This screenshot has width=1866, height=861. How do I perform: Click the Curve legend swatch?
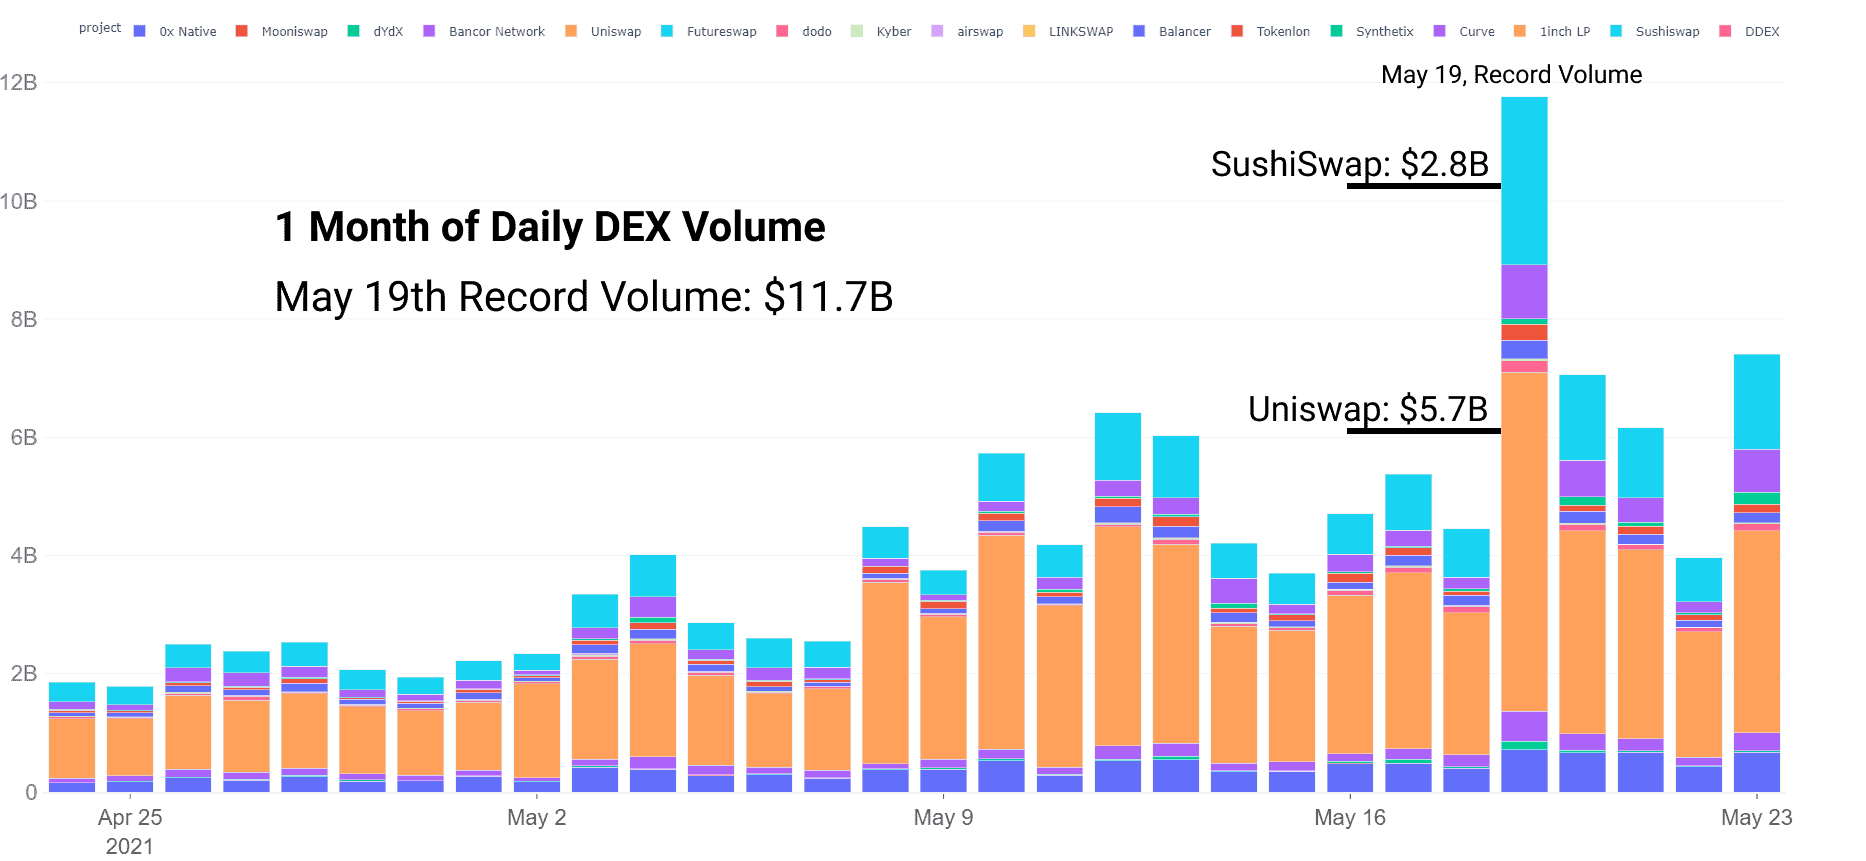[1440, 31]
